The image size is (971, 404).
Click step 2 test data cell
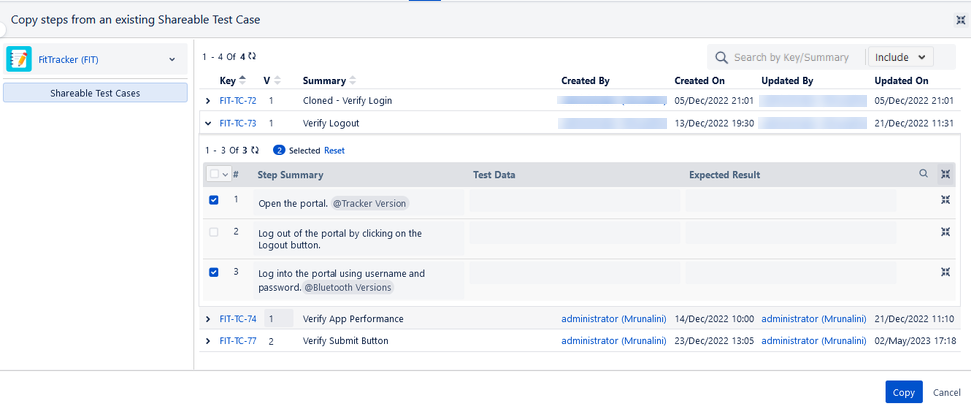(575, 232)
